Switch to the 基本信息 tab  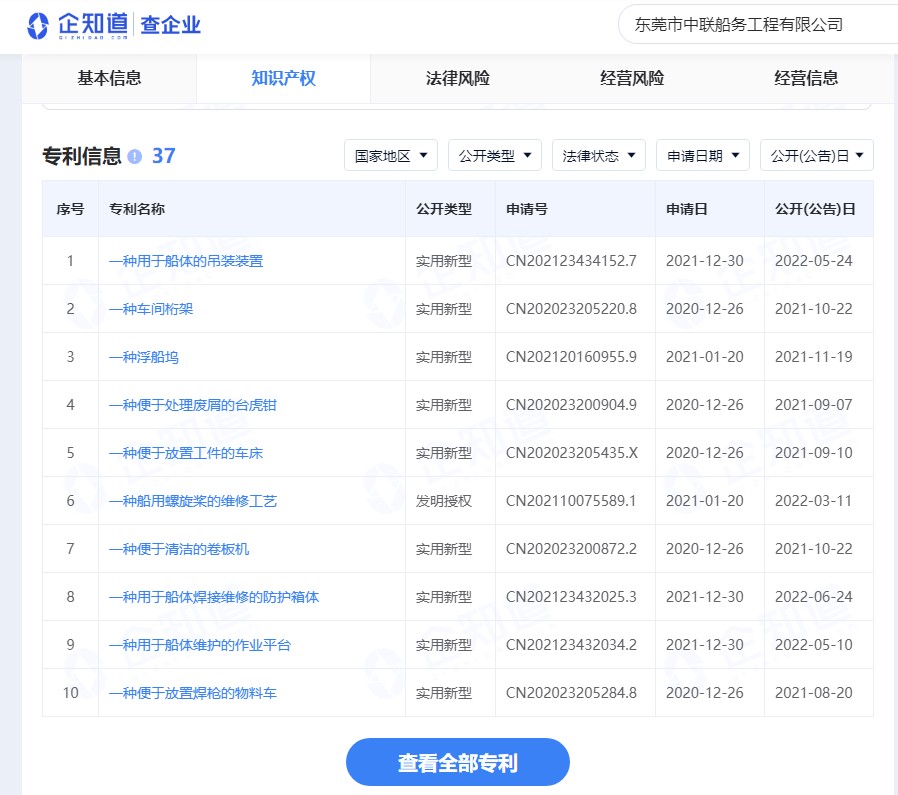(x=109, y=78)
